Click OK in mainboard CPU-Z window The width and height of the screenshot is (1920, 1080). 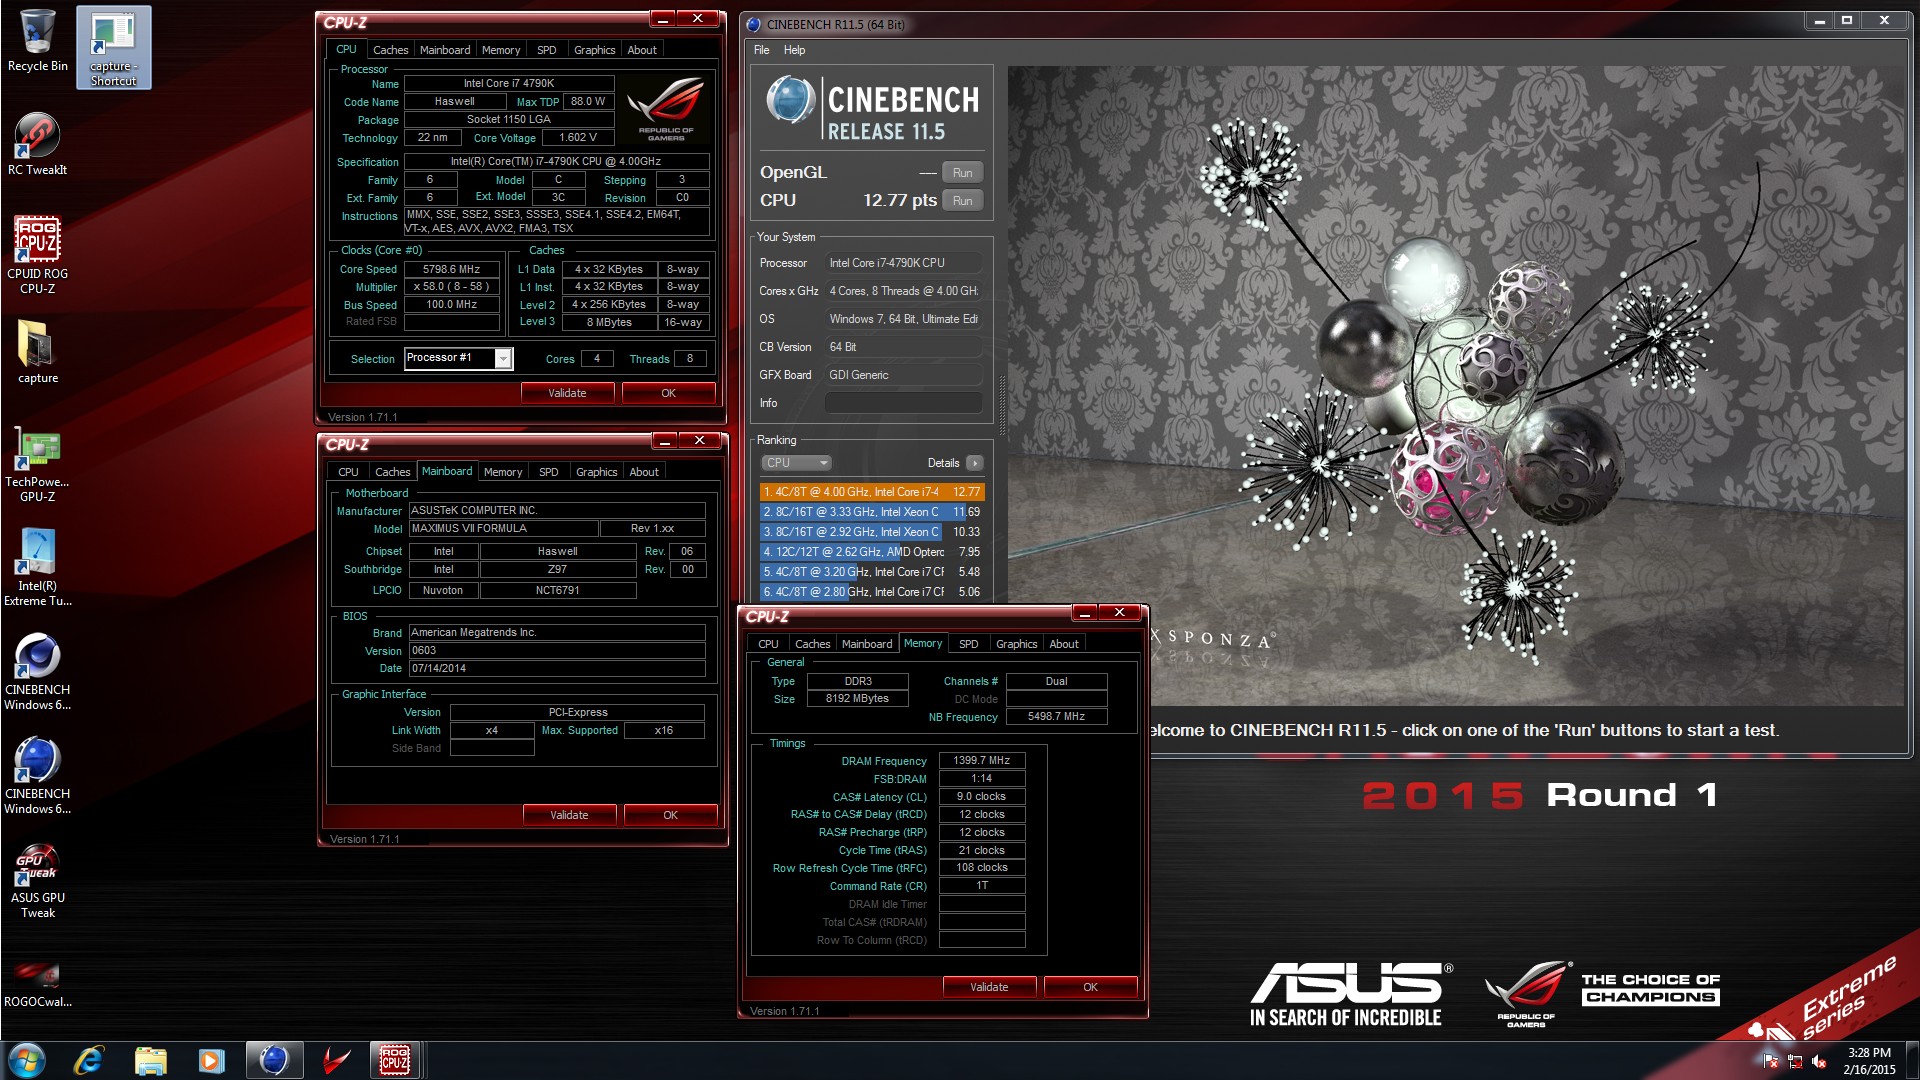pyautogui.click(x=670, y=815)
